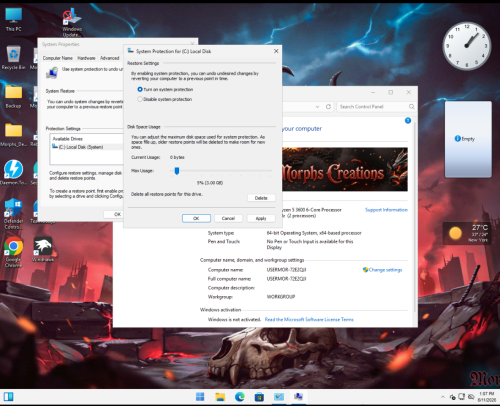Show hidden tray icons chevron
This screenshot has width=500, height=406.
443,397
